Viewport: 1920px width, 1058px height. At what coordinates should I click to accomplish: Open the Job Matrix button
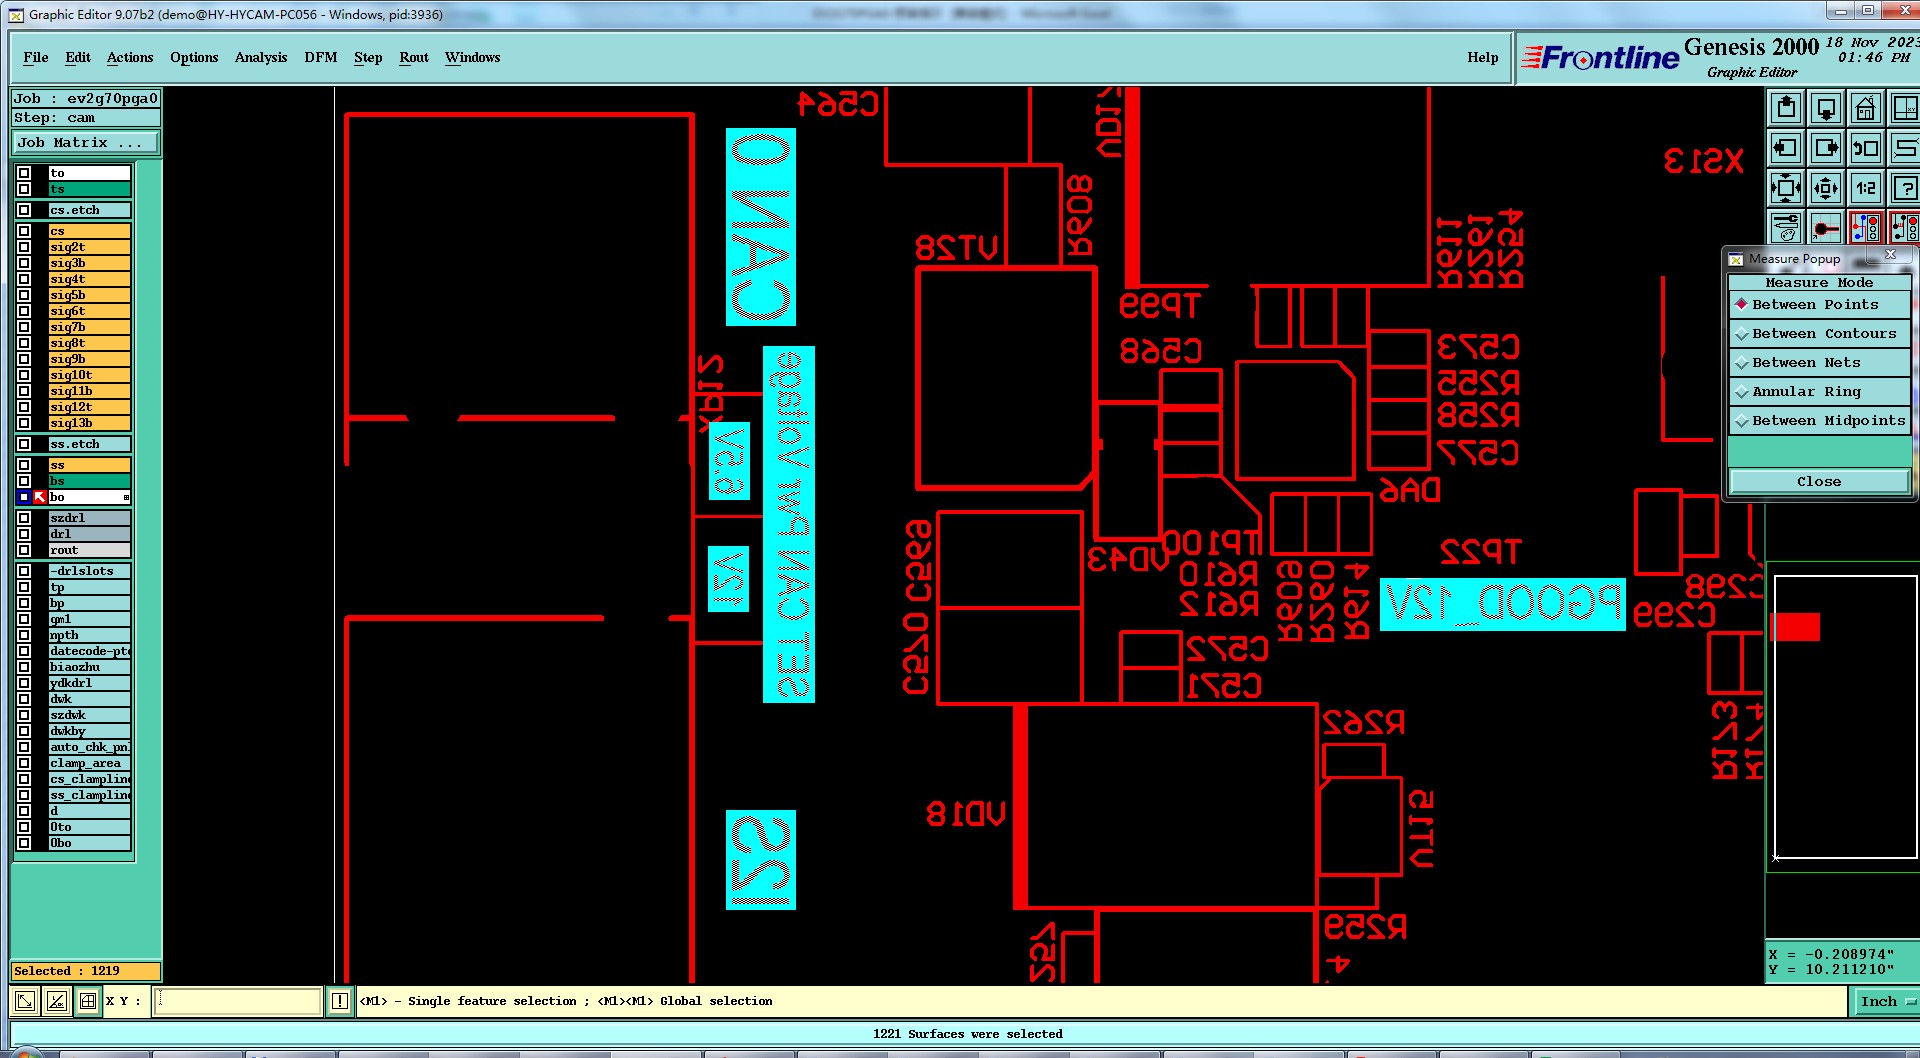click(84, 143)
